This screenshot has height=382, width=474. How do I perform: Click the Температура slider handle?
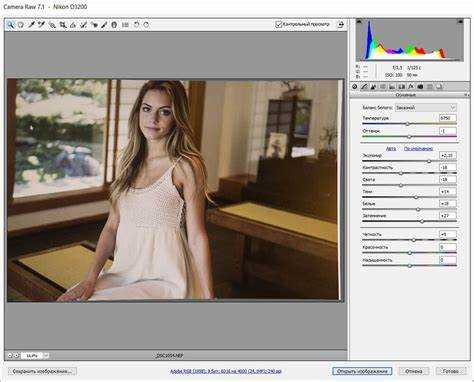[407, 124]
